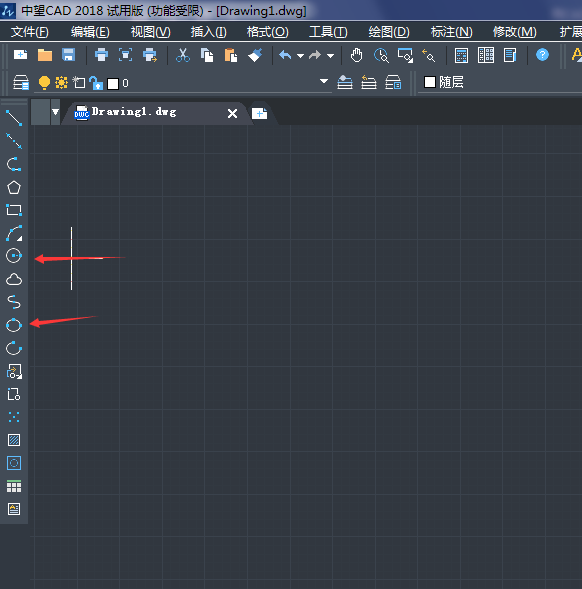Open the Table tool
Viewport: 582px width, 589px height.
point(14,486)
